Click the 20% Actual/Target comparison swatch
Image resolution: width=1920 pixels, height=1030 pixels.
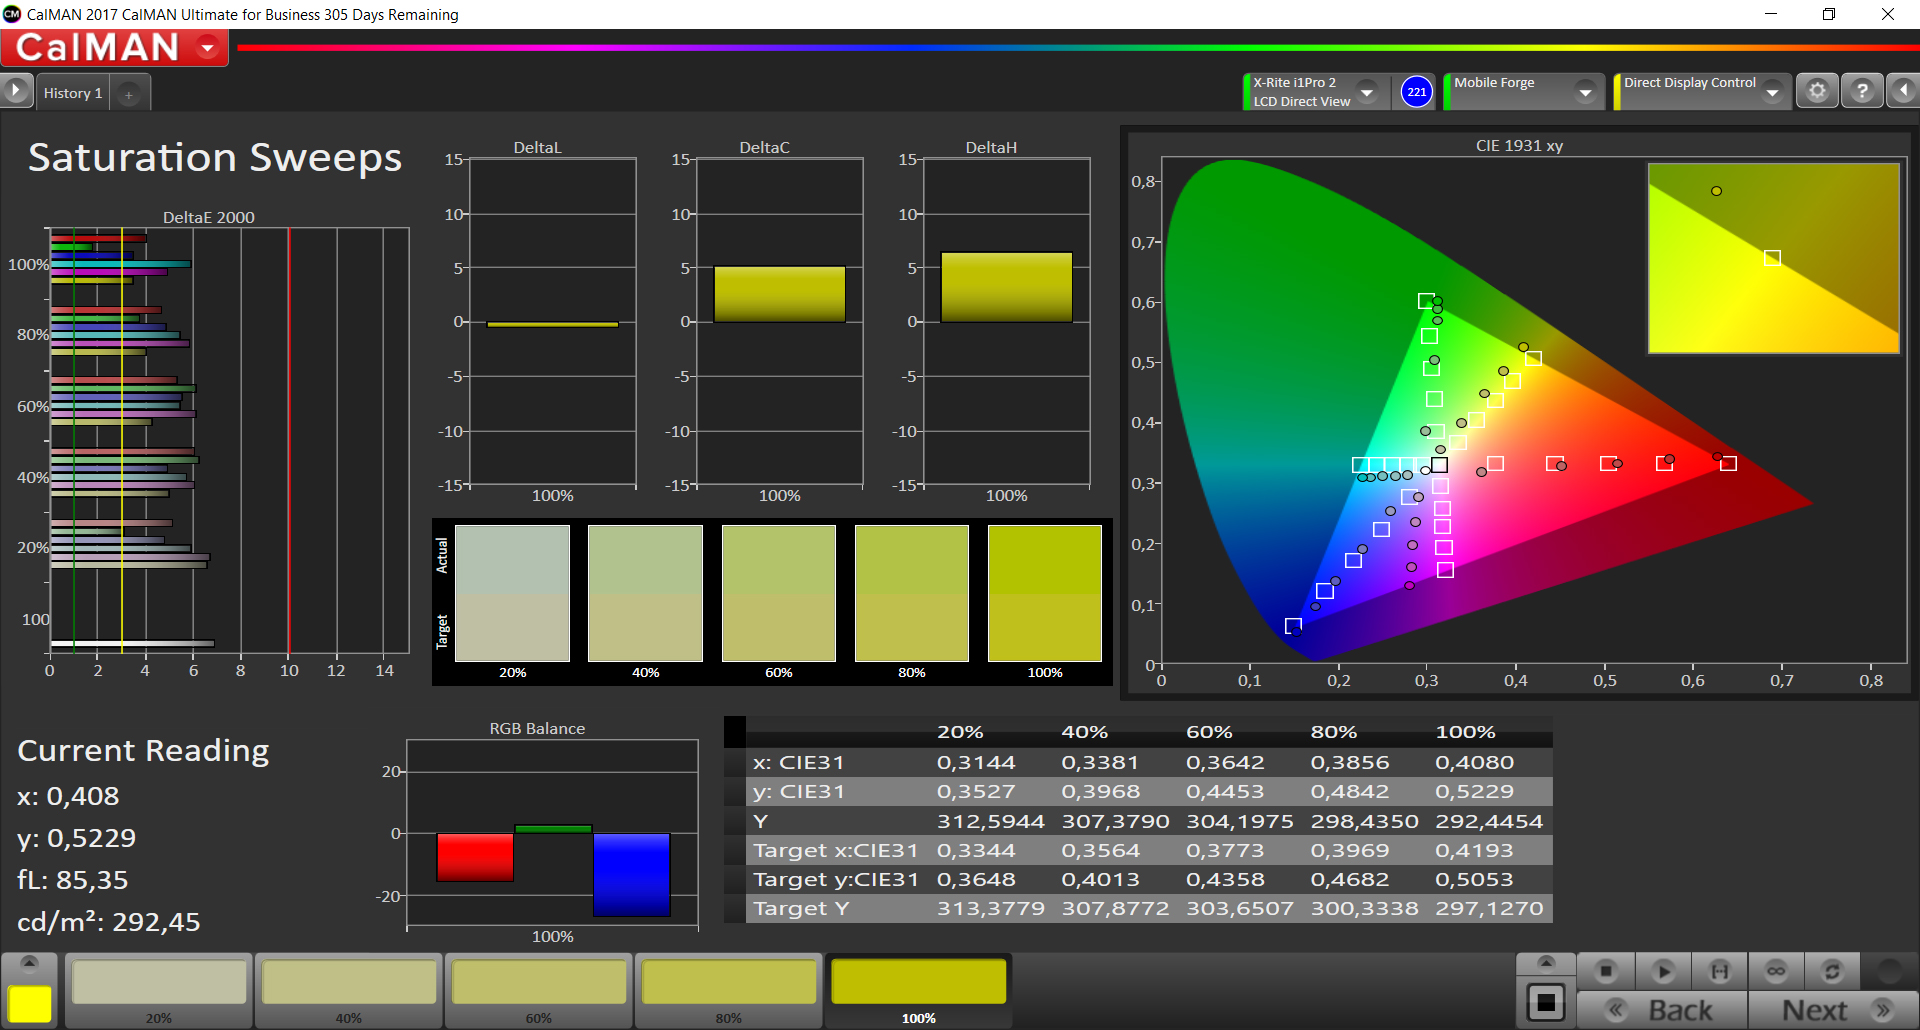[512, 594]
